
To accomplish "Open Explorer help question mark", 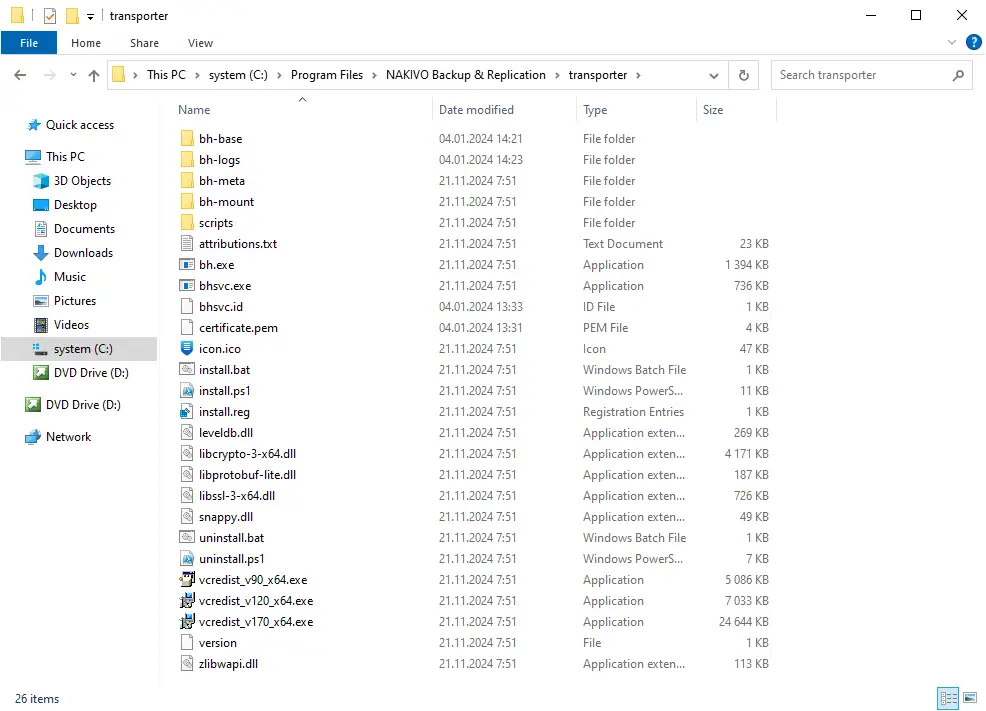I will point(973,42).
